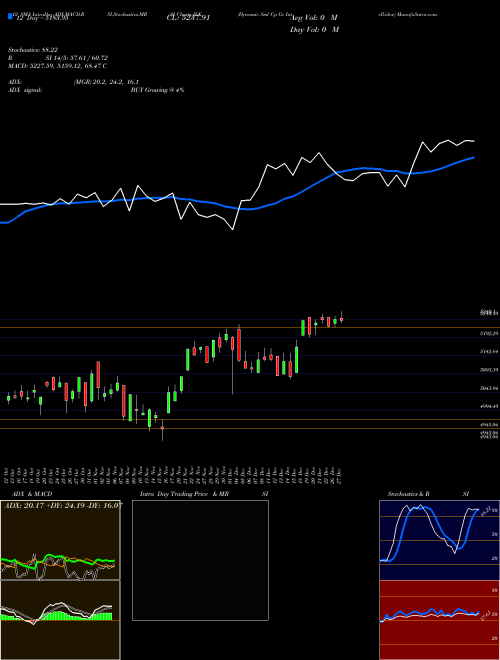Click the 'Intra Day Trading Price & MRSI' title

[x=204, y=494]
